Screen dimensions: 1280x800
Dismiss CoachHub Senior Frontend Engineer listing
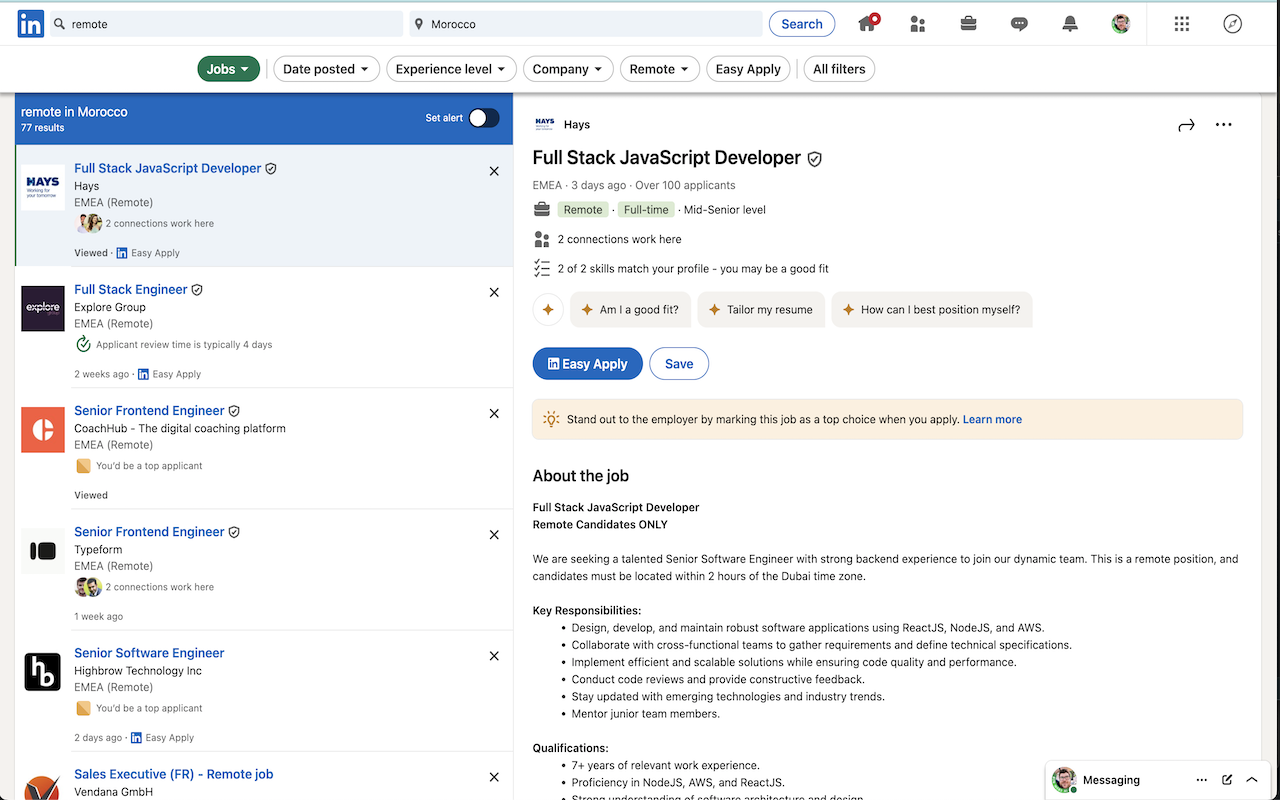click(494, 413)
